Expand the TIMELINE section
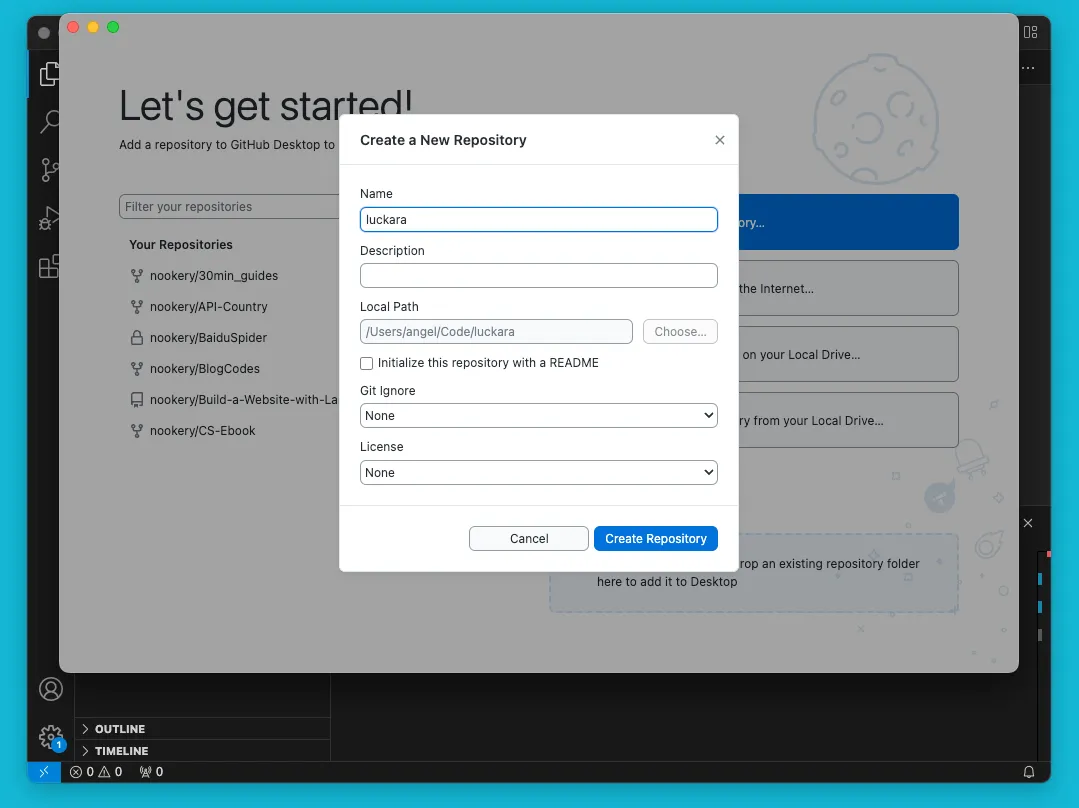The image size is (1079, 808). click(x=121, y=751)
